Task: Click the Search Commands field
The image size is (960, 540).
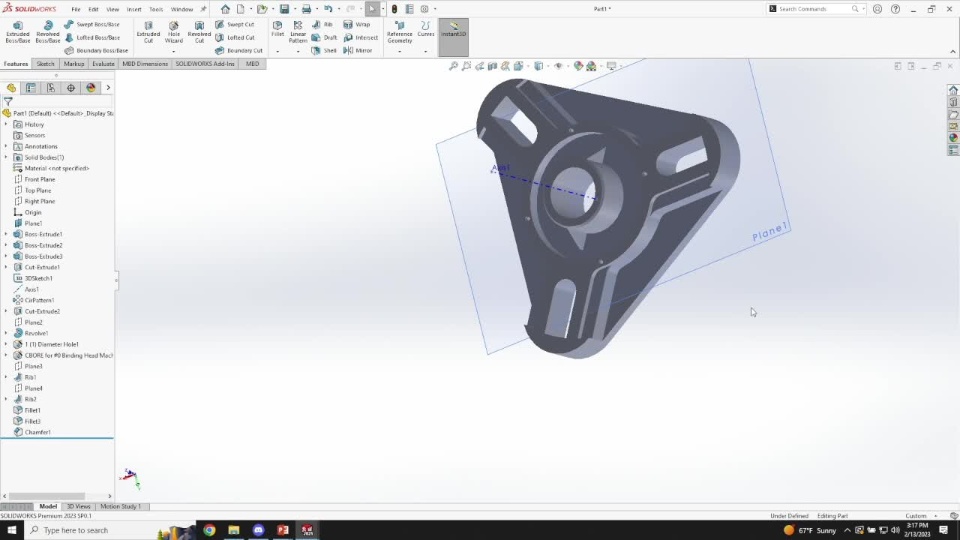Action: 816,9
